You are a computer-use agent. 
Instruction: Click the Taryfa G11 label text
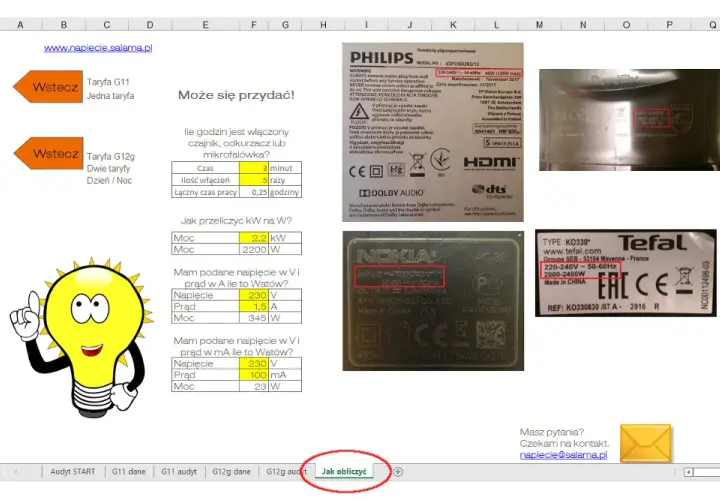(108, 82)
